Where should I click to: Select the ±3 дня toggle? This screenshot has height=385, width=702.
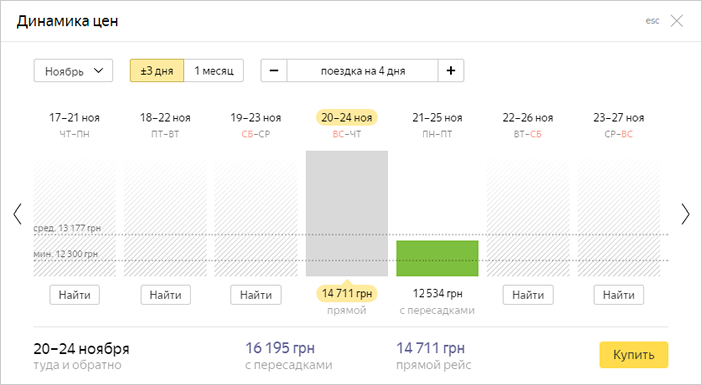(157, 71)
